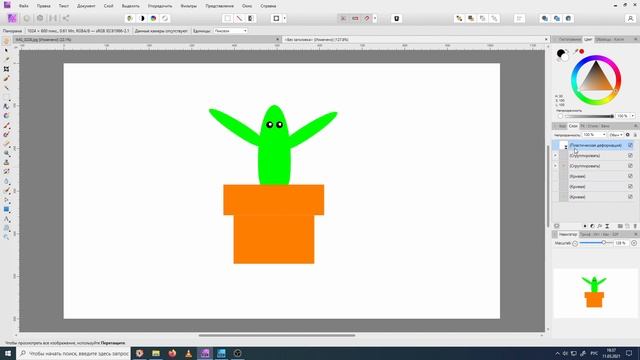Open the Документ menu

point(86,6)
